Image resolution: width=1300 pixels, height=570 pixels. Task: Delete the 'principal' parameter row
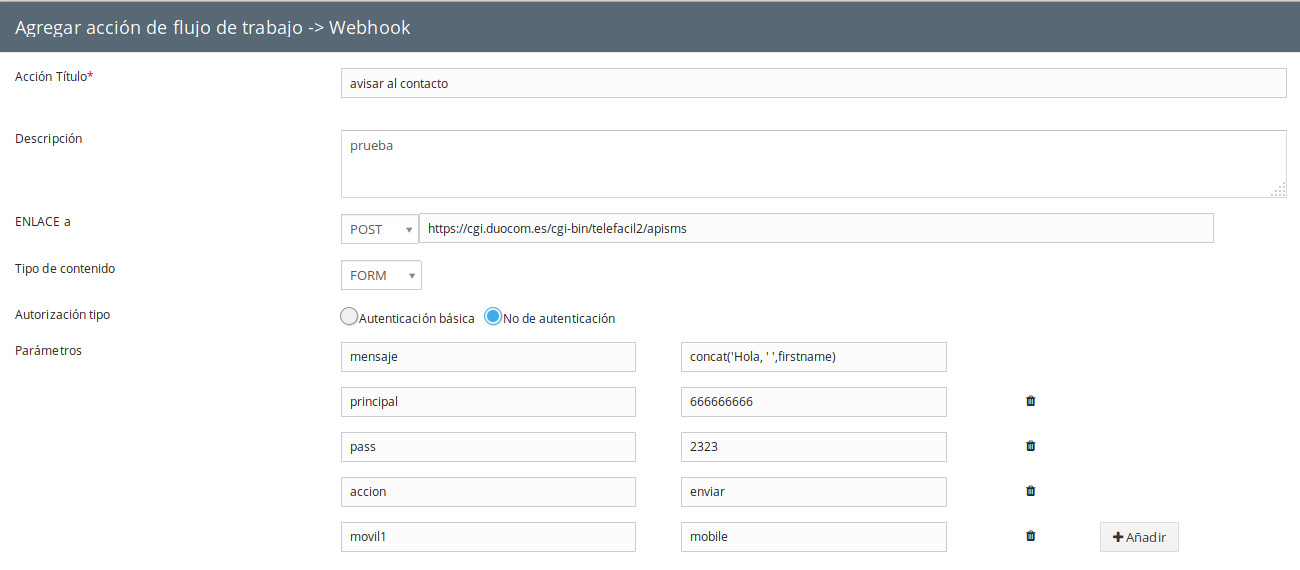pos(1030,401)
